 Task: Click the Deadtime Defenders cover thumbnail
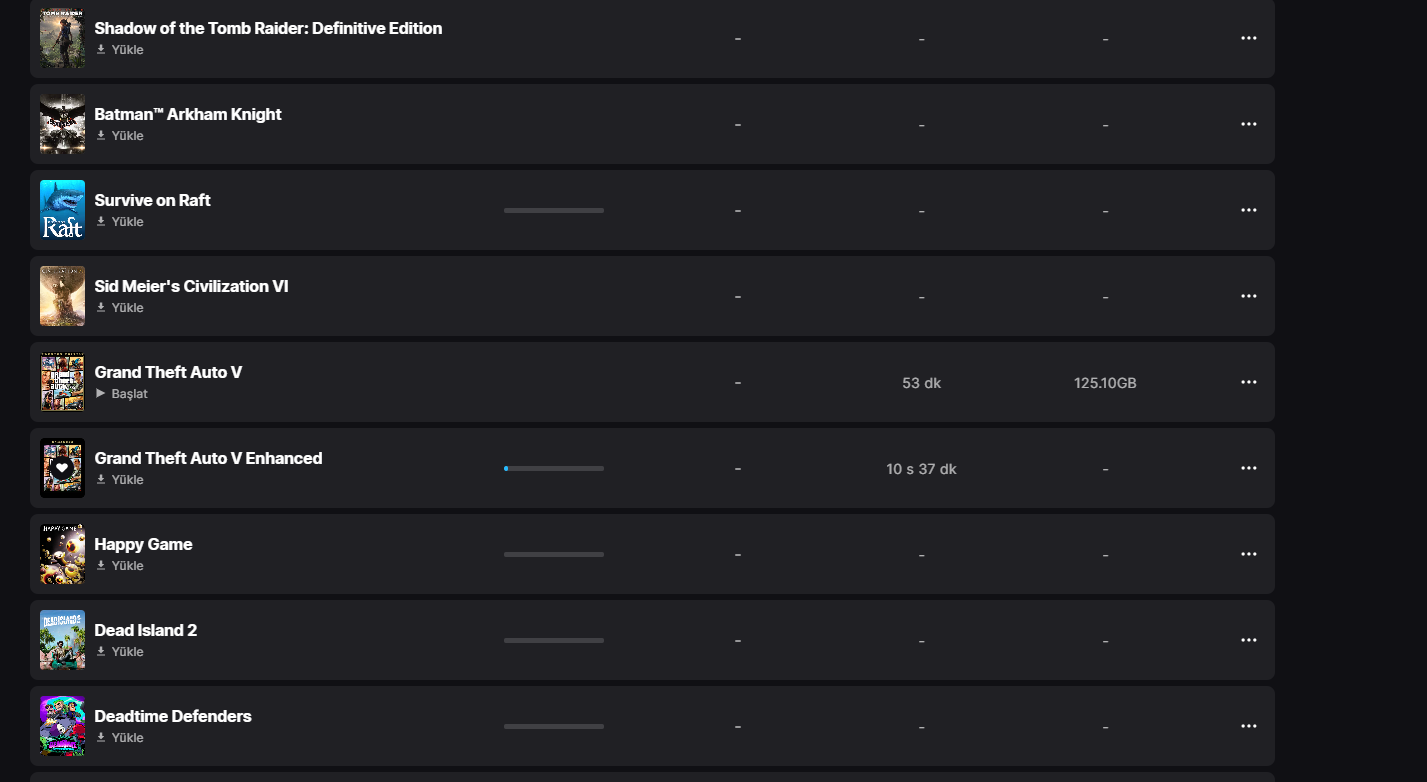point(62,726)
